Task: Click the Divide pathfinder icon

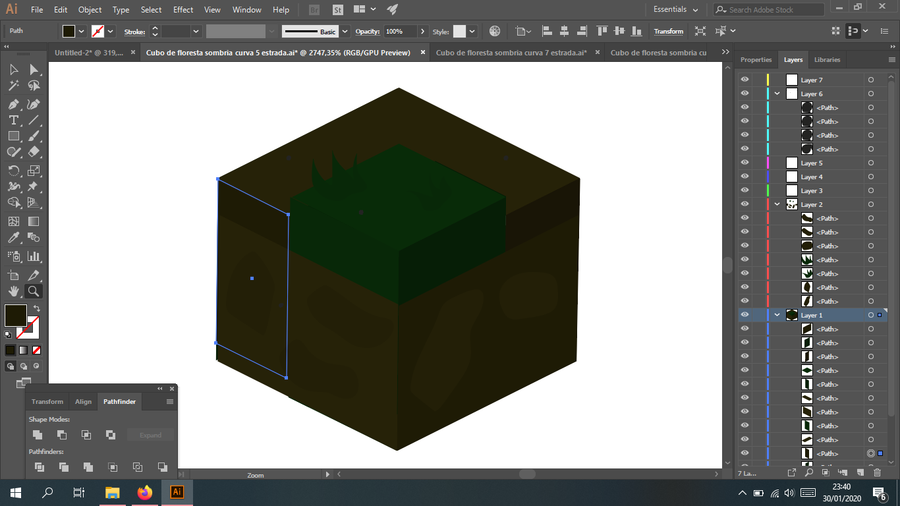Action: click(39, 467)
